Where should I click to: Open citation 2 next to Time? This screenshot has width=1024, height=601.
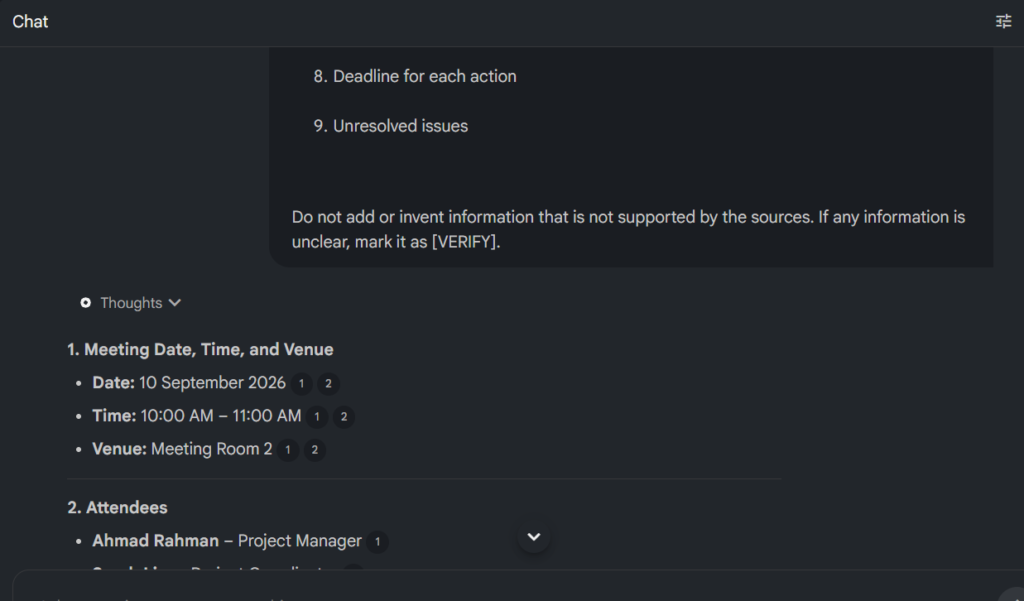tap(344, 417)
